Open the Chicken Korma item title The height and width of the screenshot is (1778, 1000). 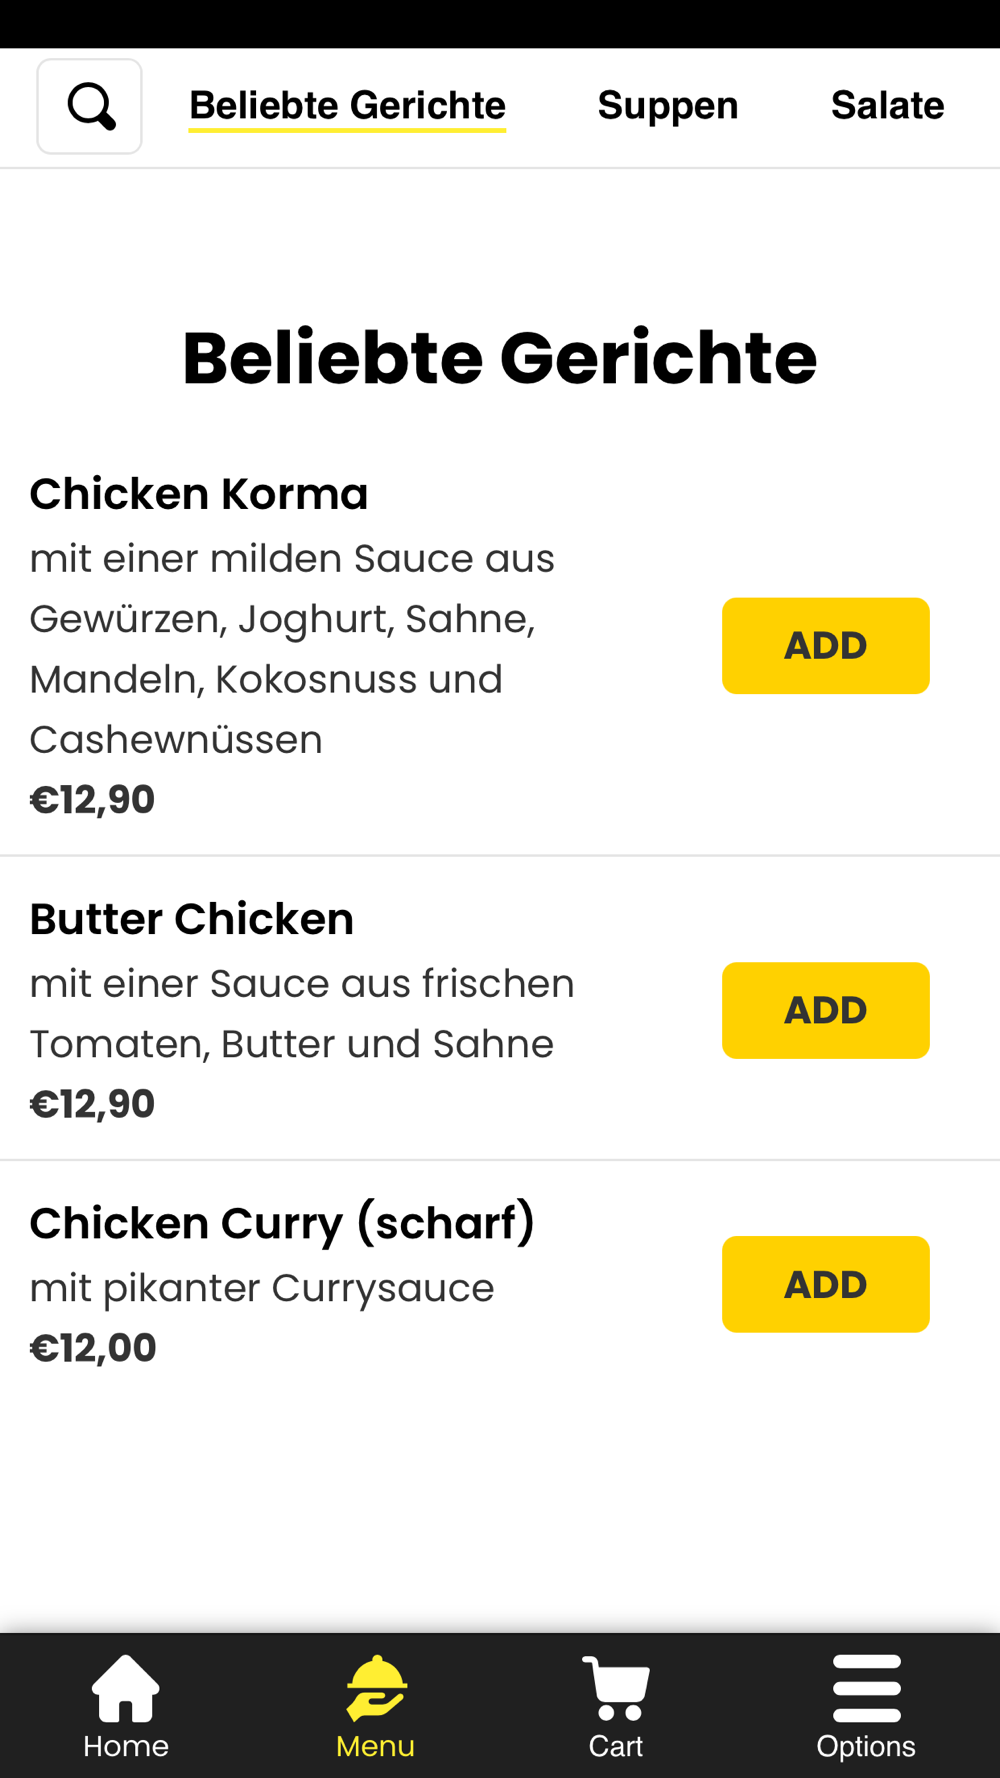point(199,494)
